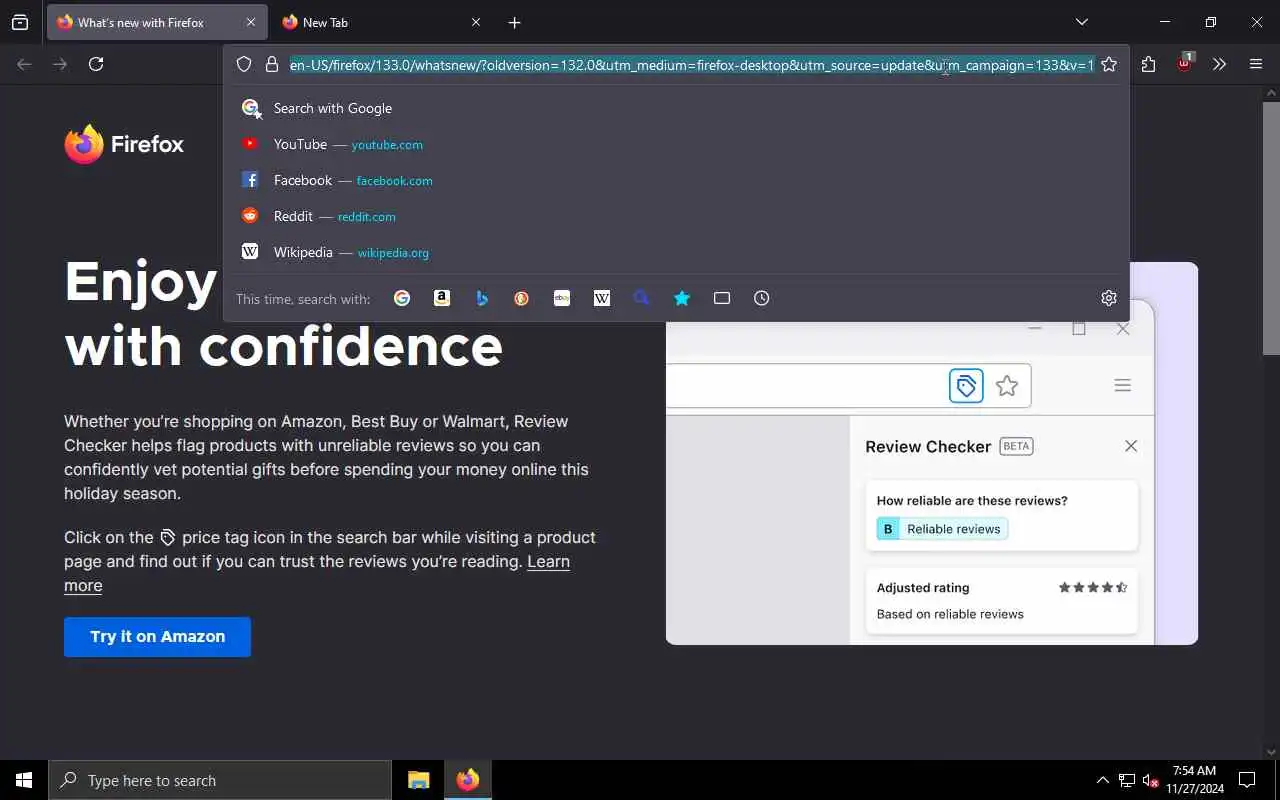Click the Firefox logo on page

124,144
